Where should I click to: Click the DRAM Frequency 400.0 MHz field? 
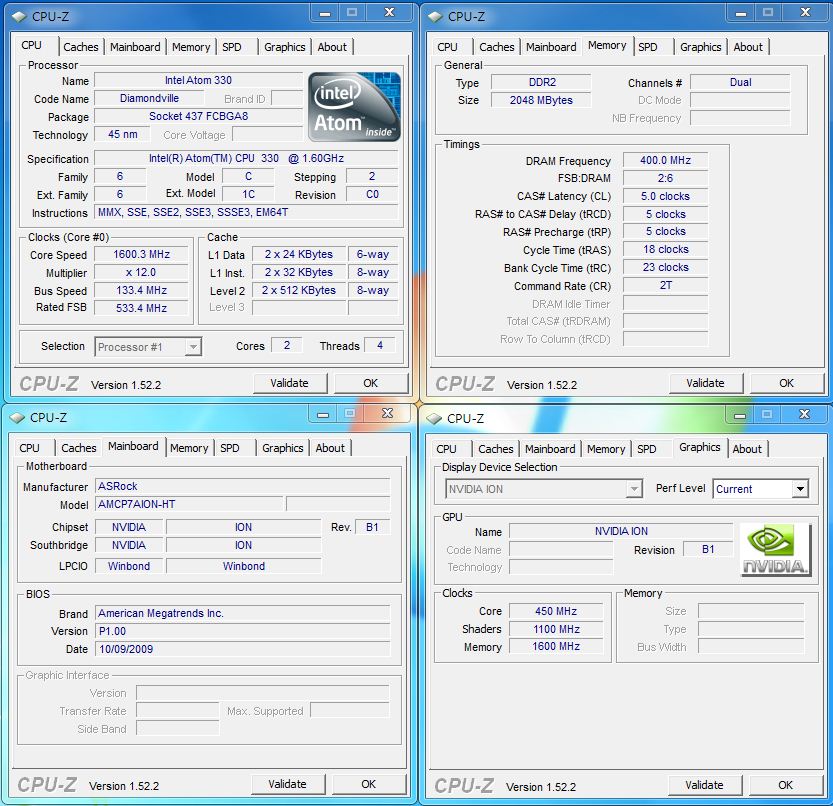[665, 161]
